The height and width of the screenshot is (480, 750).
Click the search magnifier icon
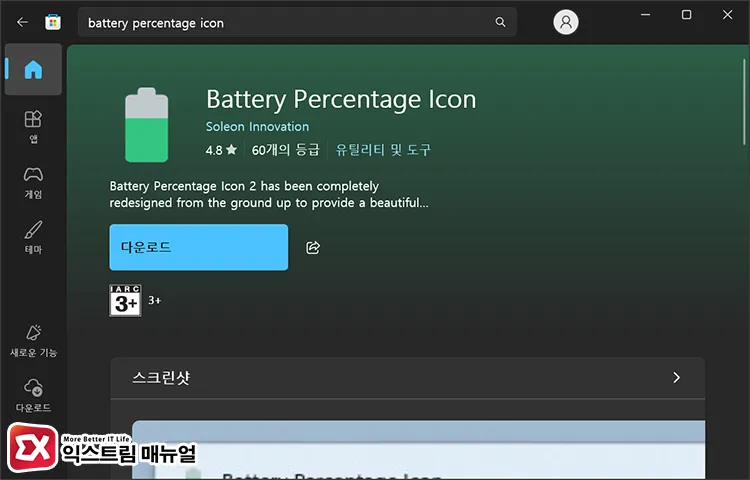[500, 22]
